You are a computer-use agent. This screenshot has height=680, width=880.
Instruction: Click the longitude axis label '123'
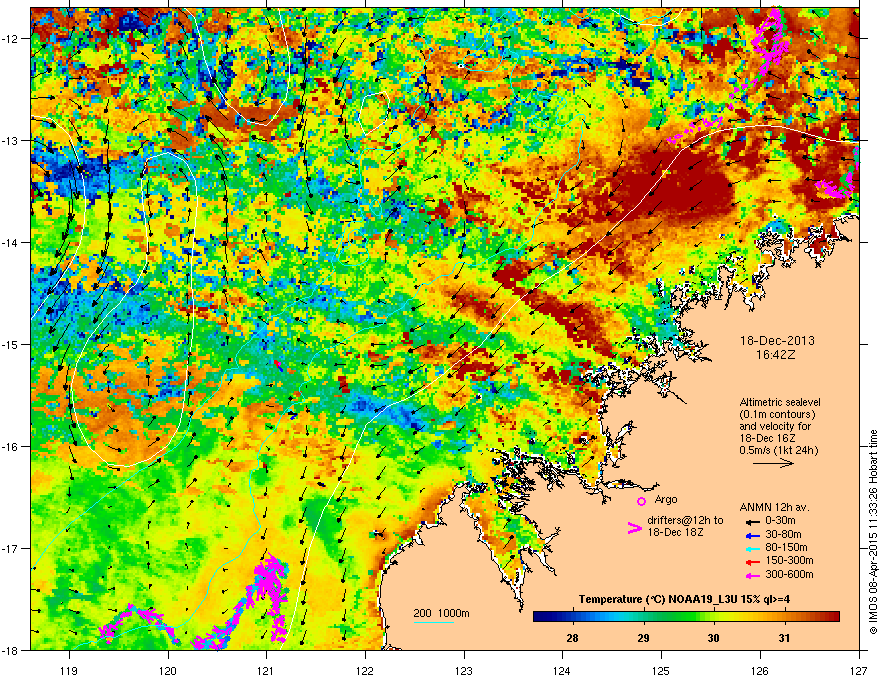pos(464,671)
